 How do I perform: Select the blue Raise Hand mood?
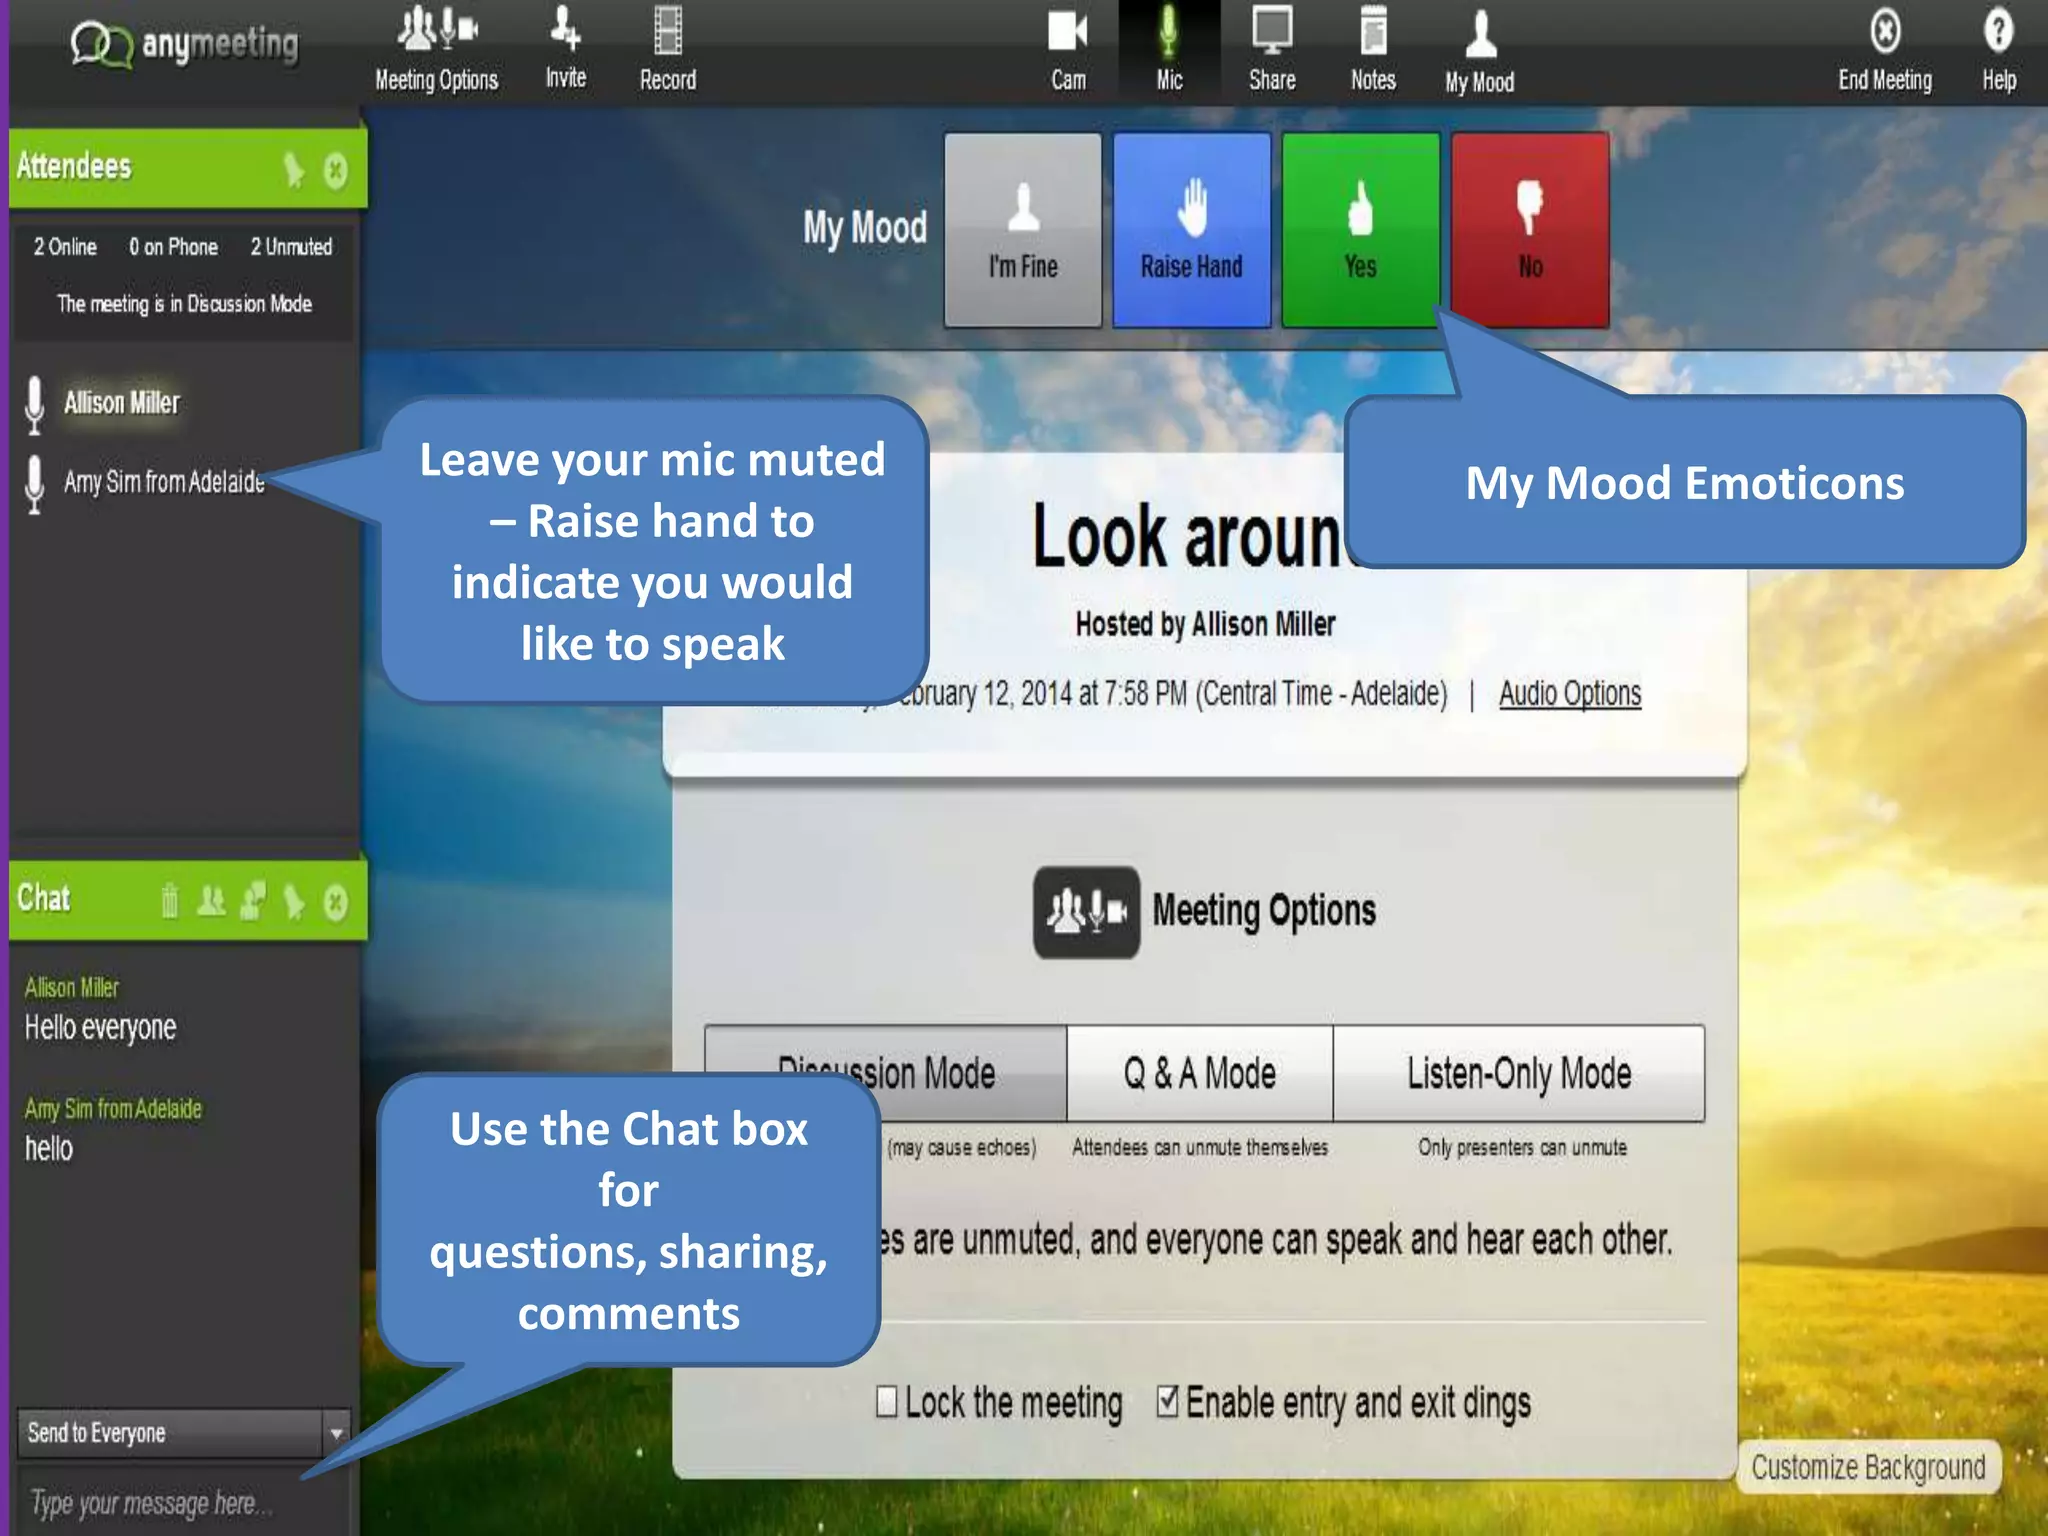pos(1191,230)
